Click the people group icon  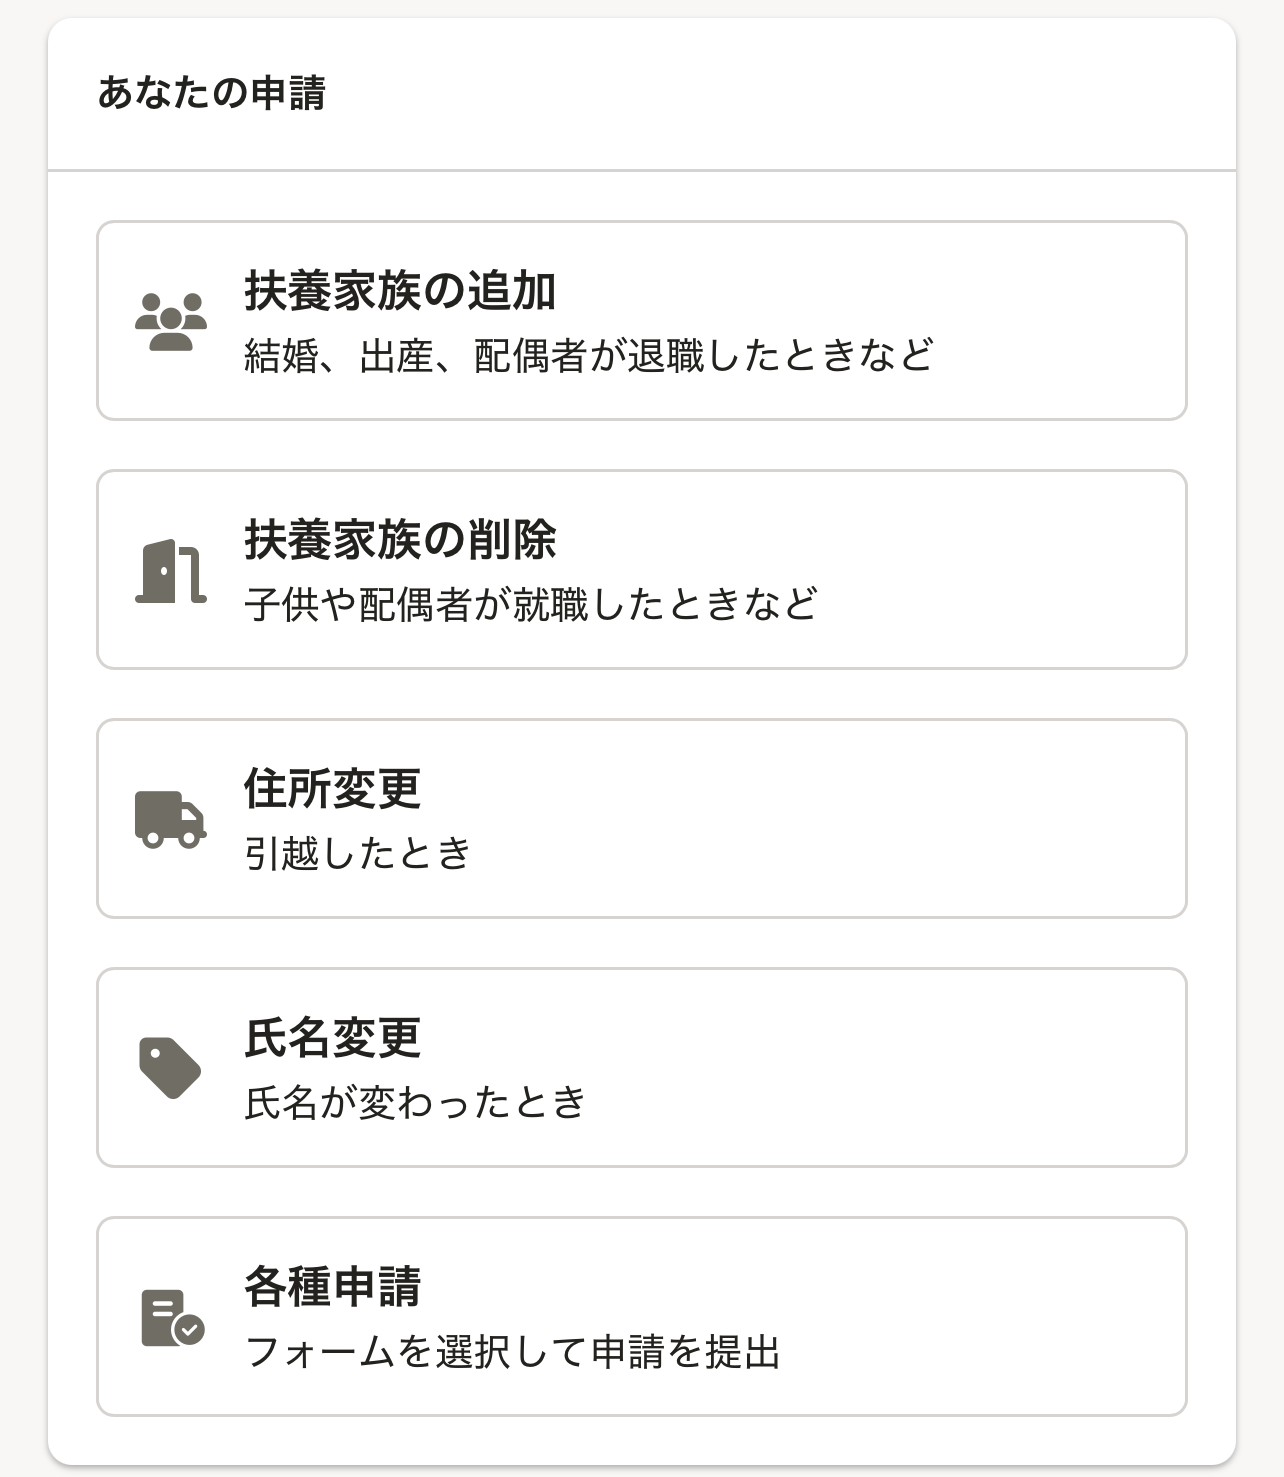point(171,321)
